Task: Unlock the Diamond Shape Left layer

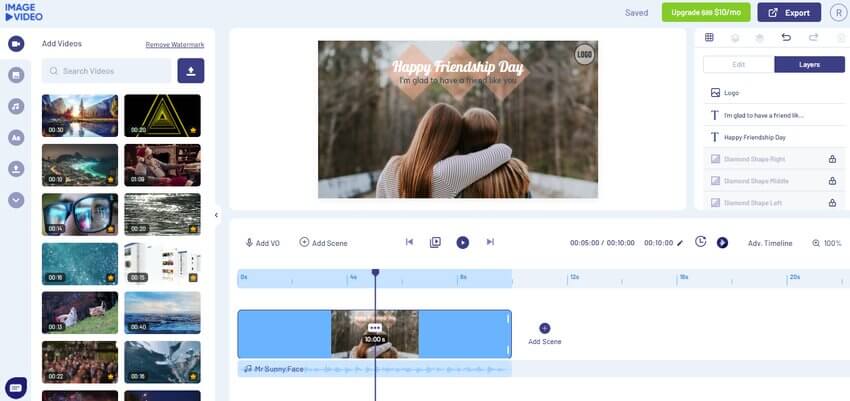Action: pos(832,203)
